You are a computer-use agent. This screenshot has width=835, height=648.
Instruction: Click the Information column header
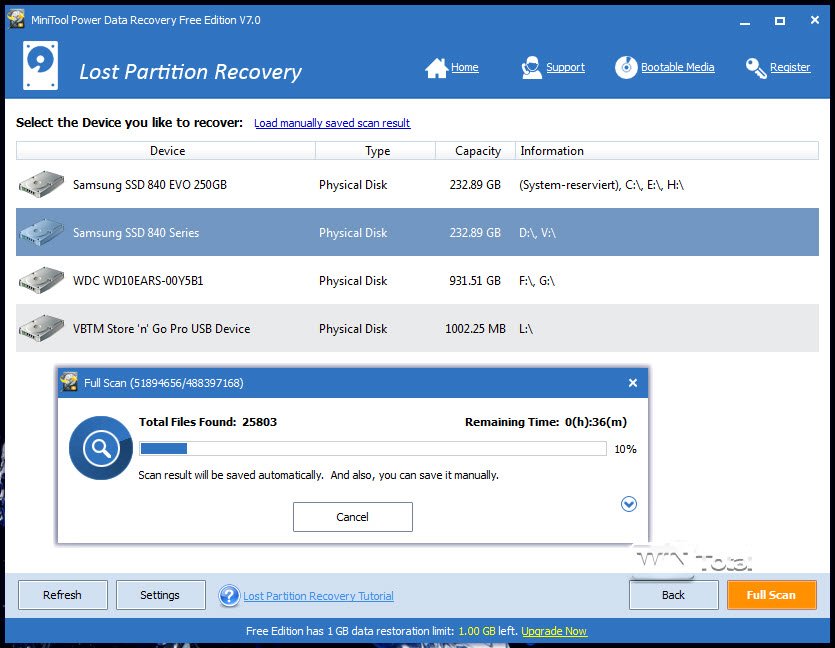[667, 151]
